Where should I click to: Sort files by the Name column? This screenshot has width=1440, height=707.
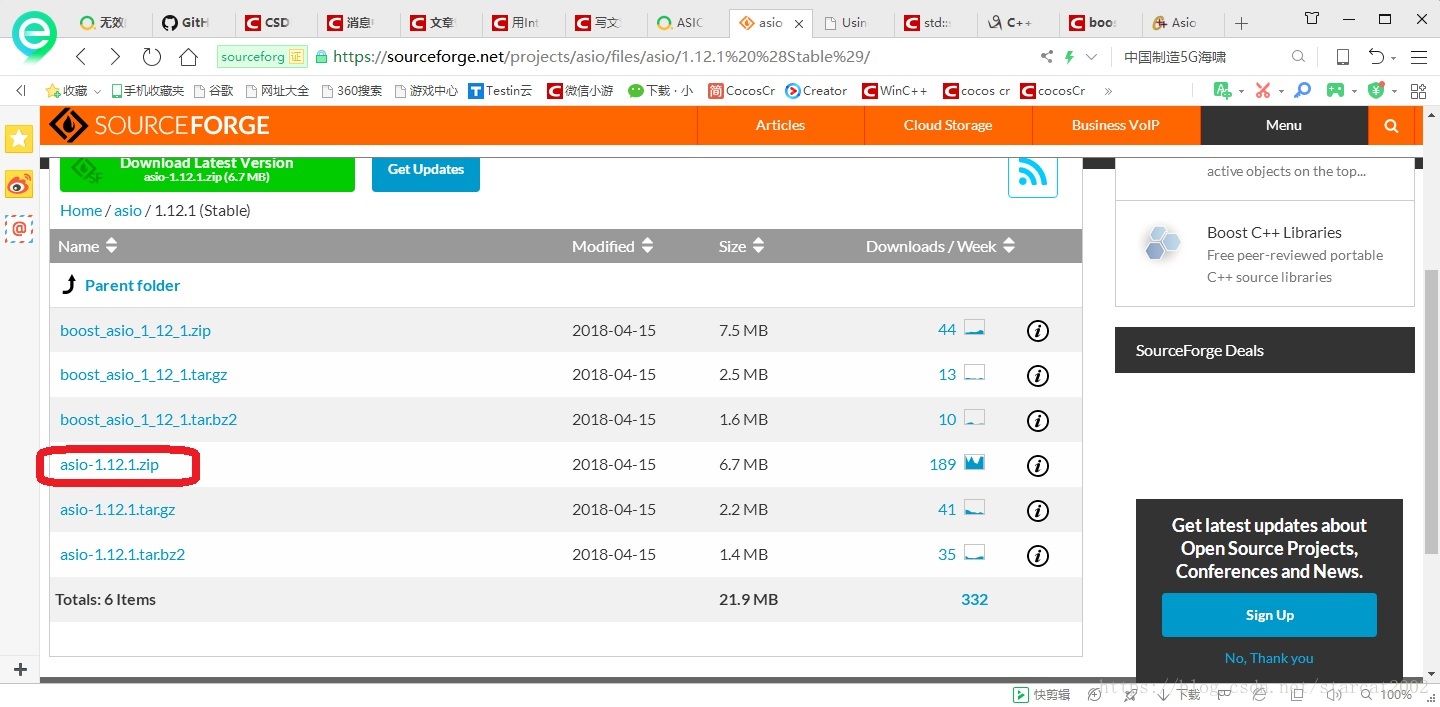pos(87,246)
